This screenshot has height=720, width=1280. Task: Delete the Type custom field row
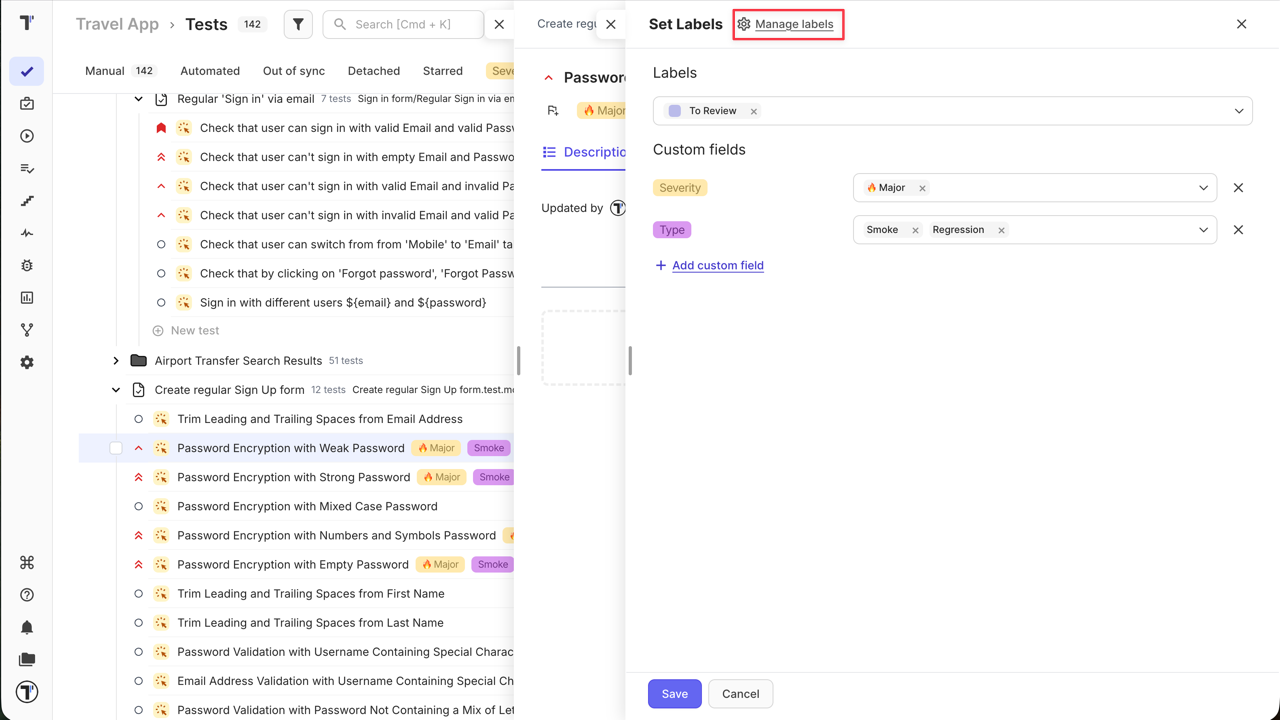[x=1238, y=230]
